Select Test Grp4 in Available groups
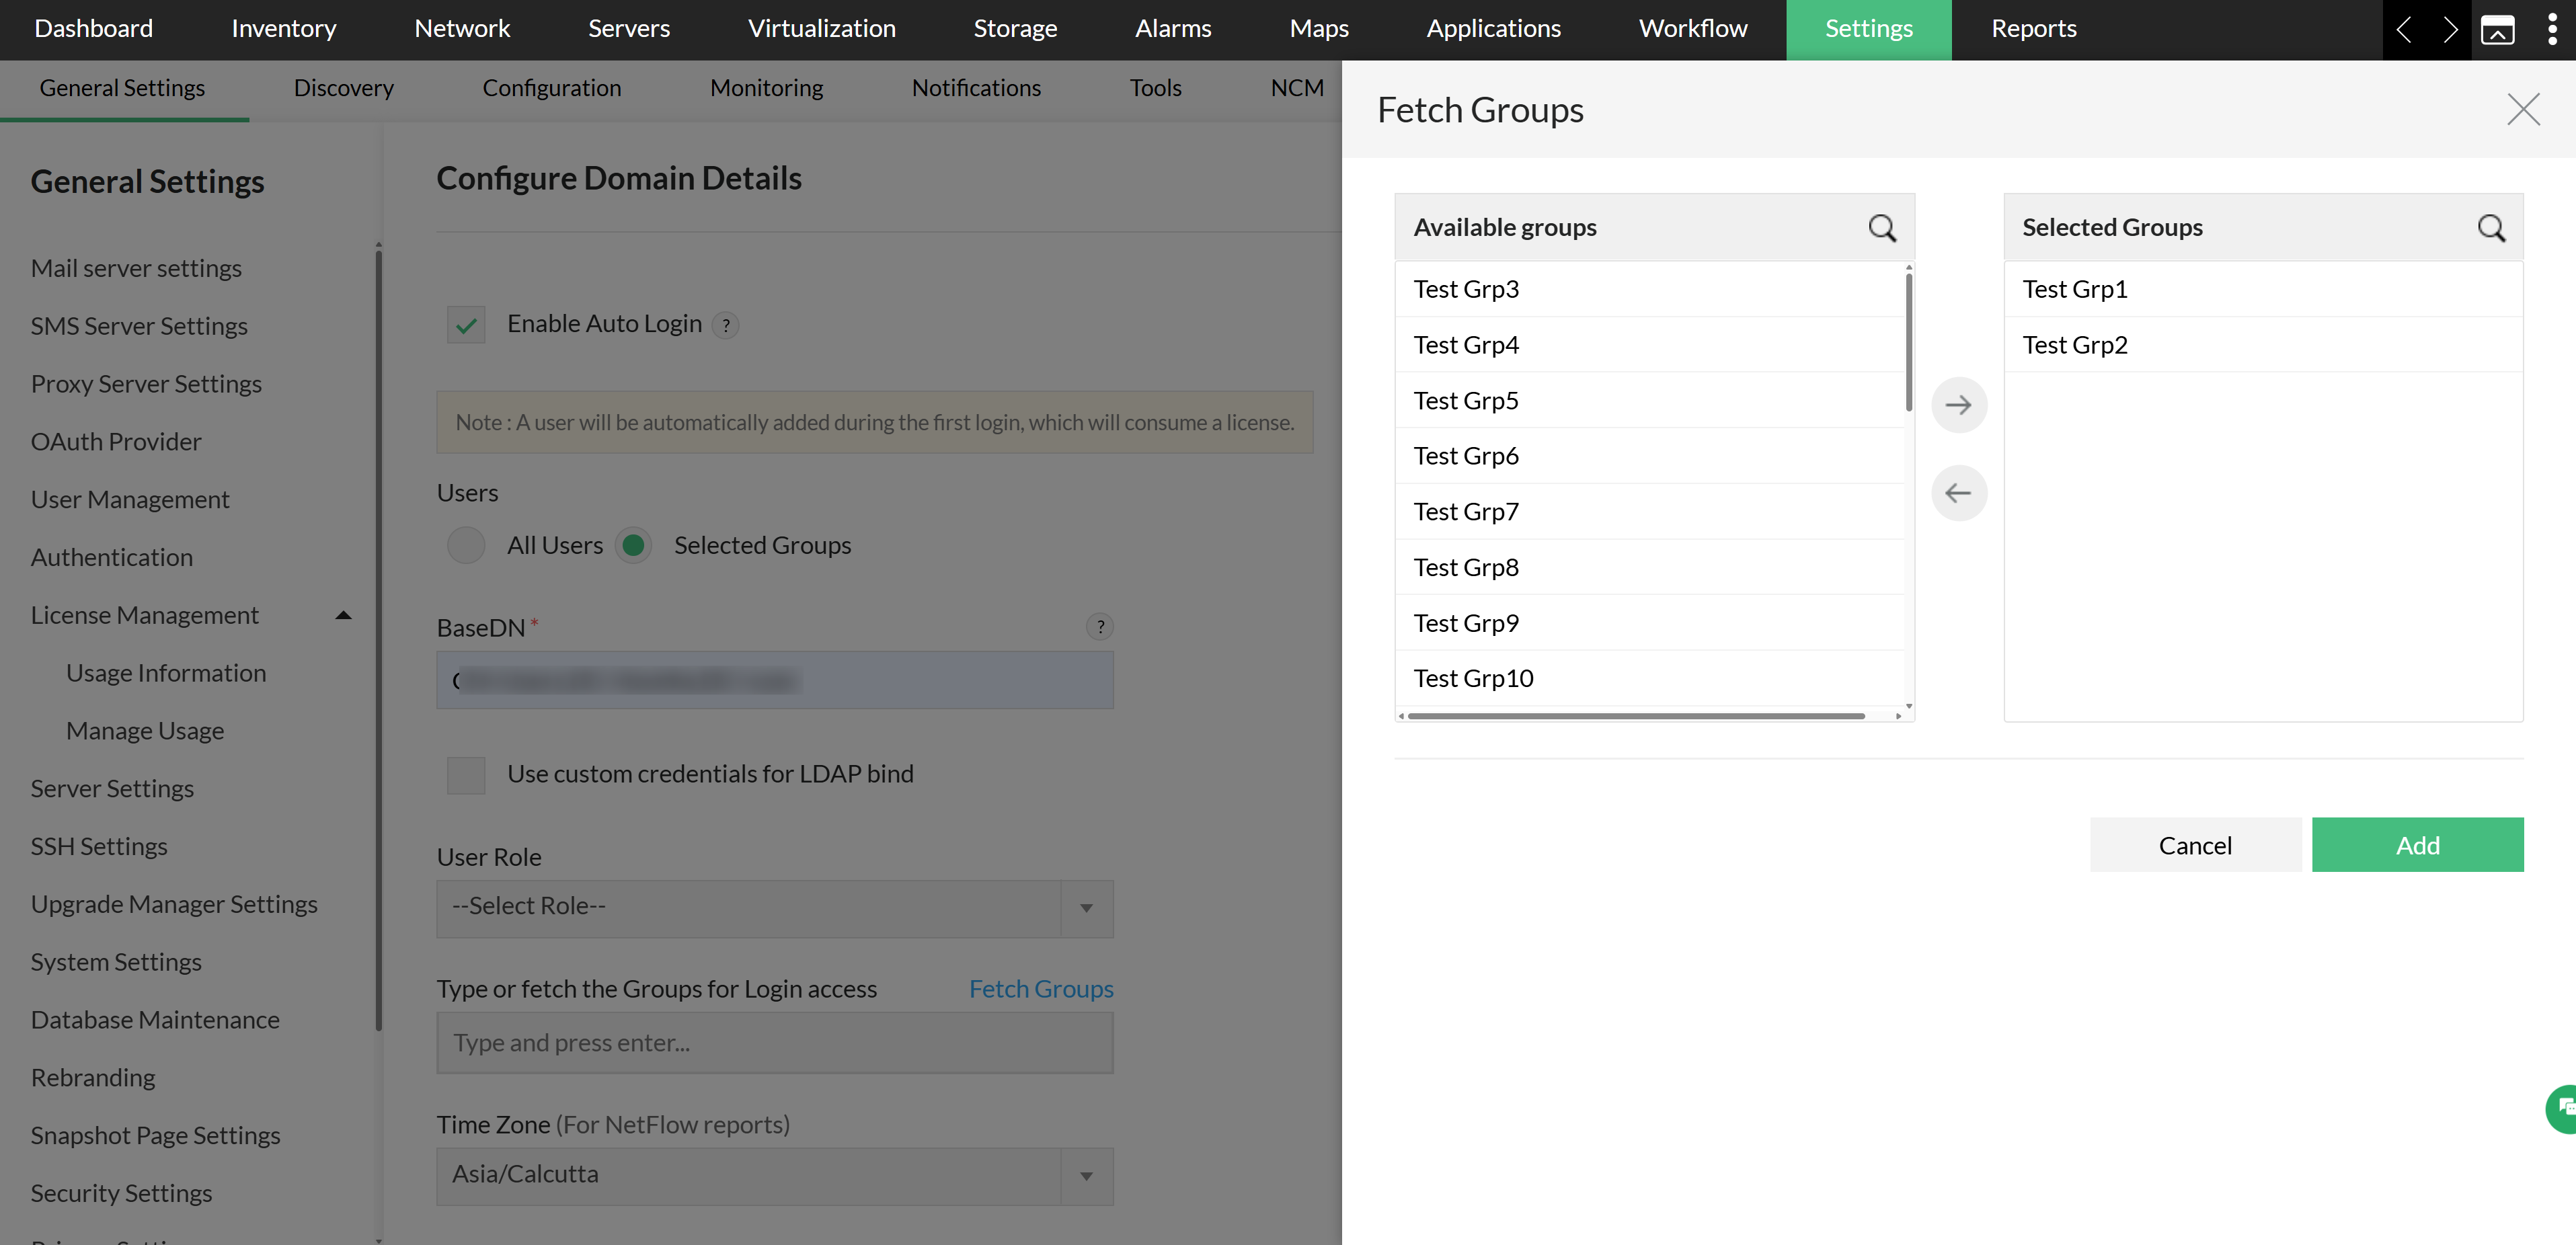2576x1245 pixels. pyautogui.click(x=1650, y=345)
